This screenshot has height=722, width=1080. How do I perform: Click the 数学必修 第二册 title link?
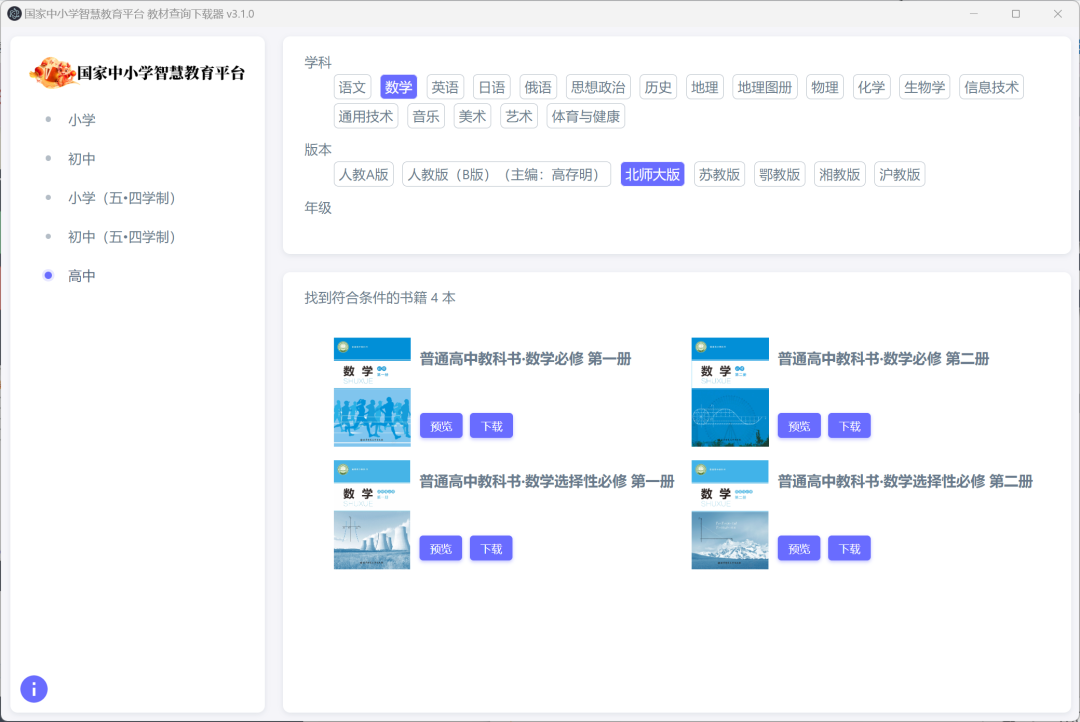(x=883, y=359)
